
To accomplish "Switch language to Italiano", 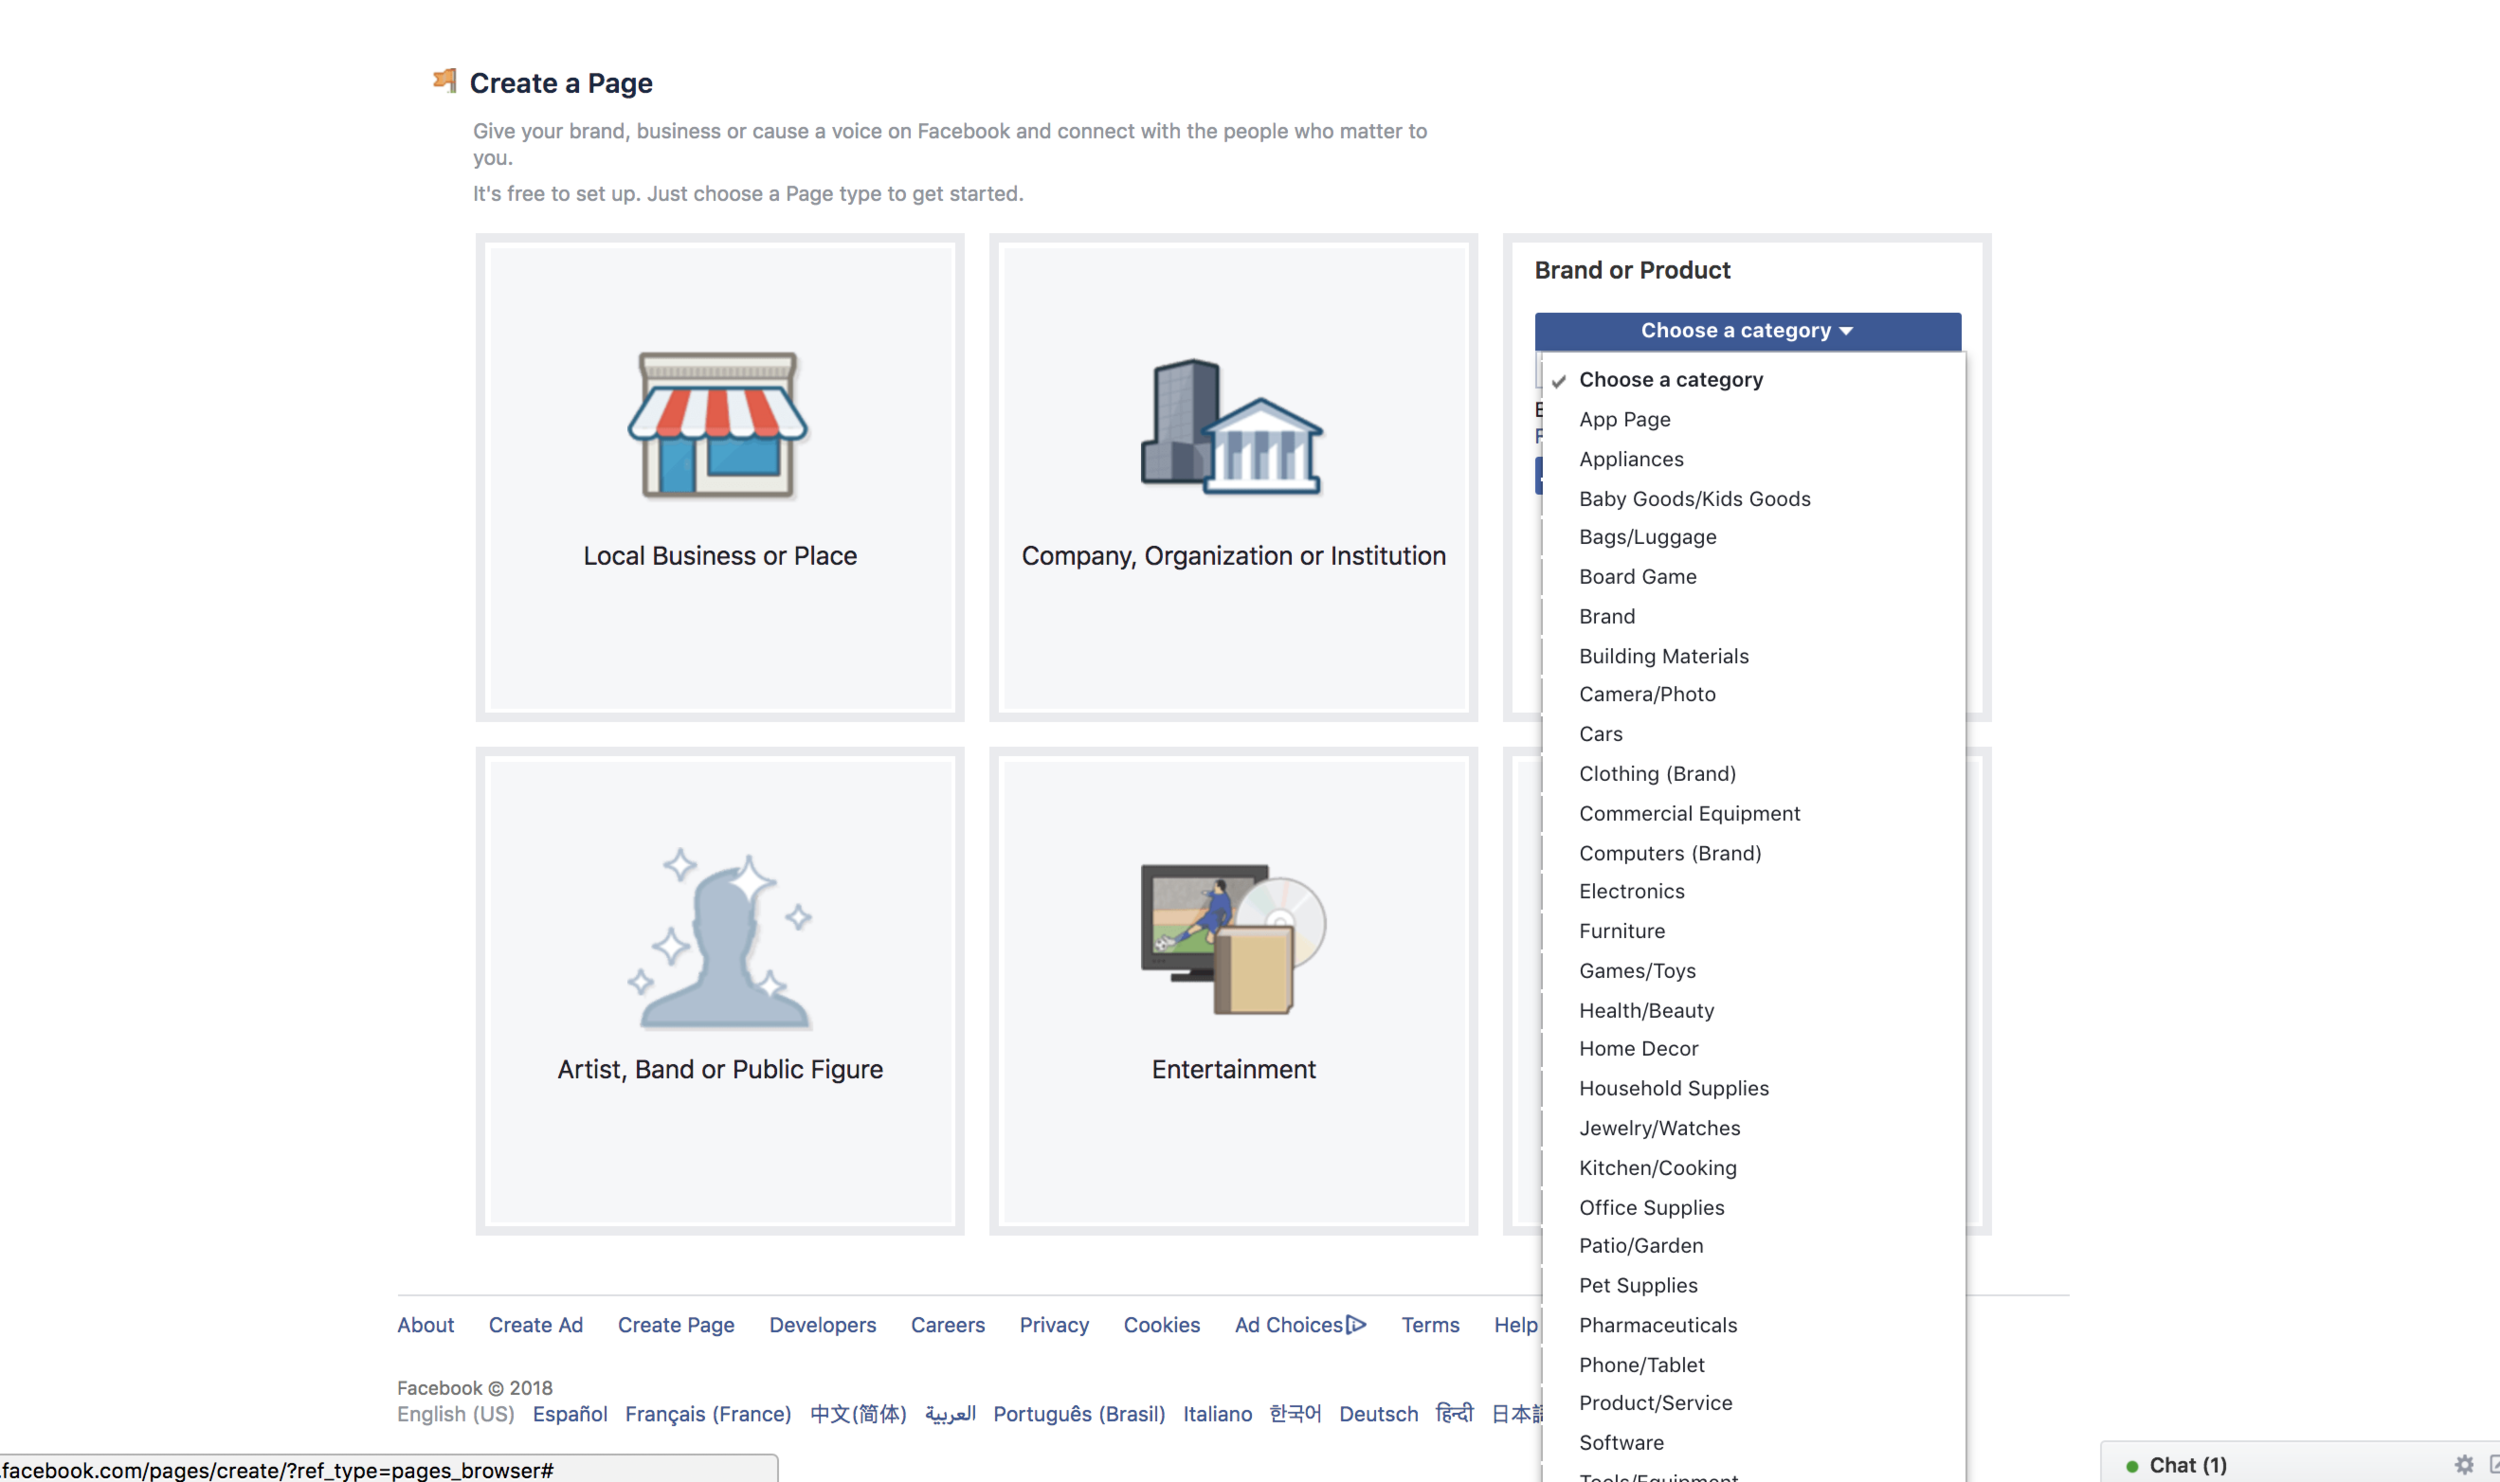I will [x=1217, y=1414].
